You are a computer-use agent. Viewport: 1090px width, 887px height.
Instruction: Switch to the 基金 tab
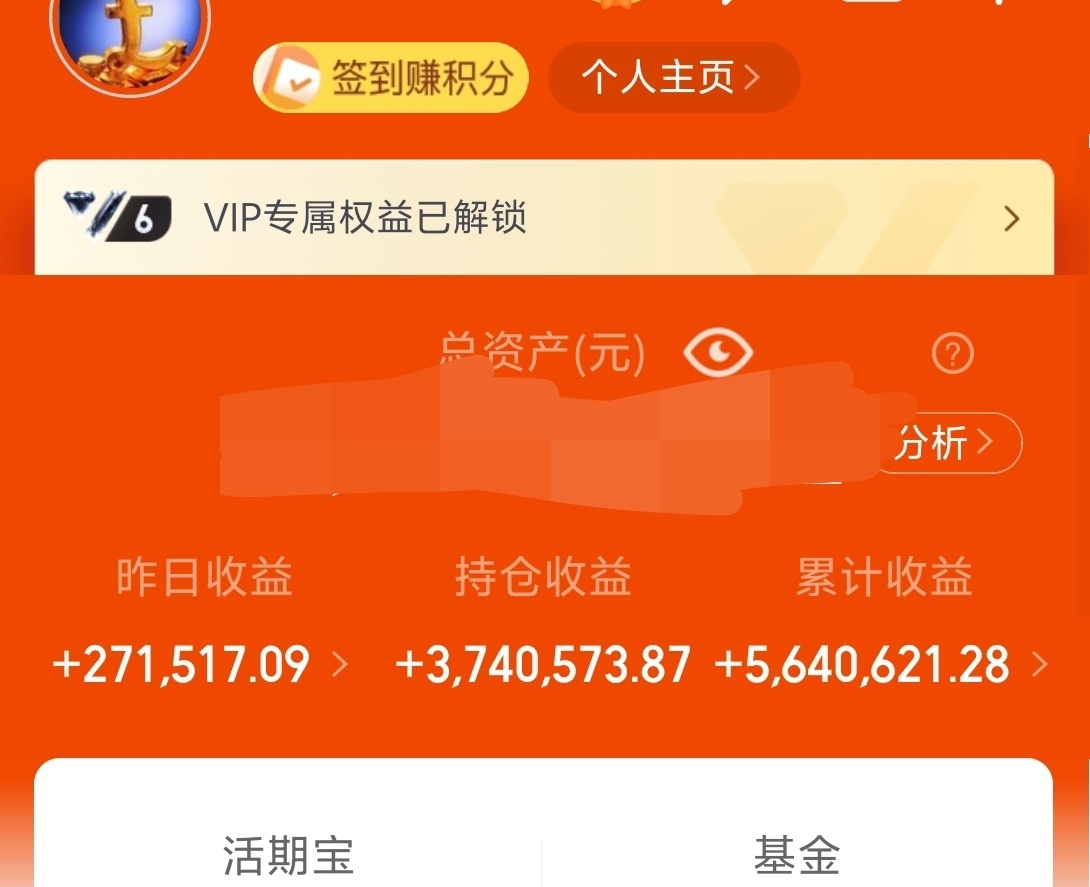point(797,856)
